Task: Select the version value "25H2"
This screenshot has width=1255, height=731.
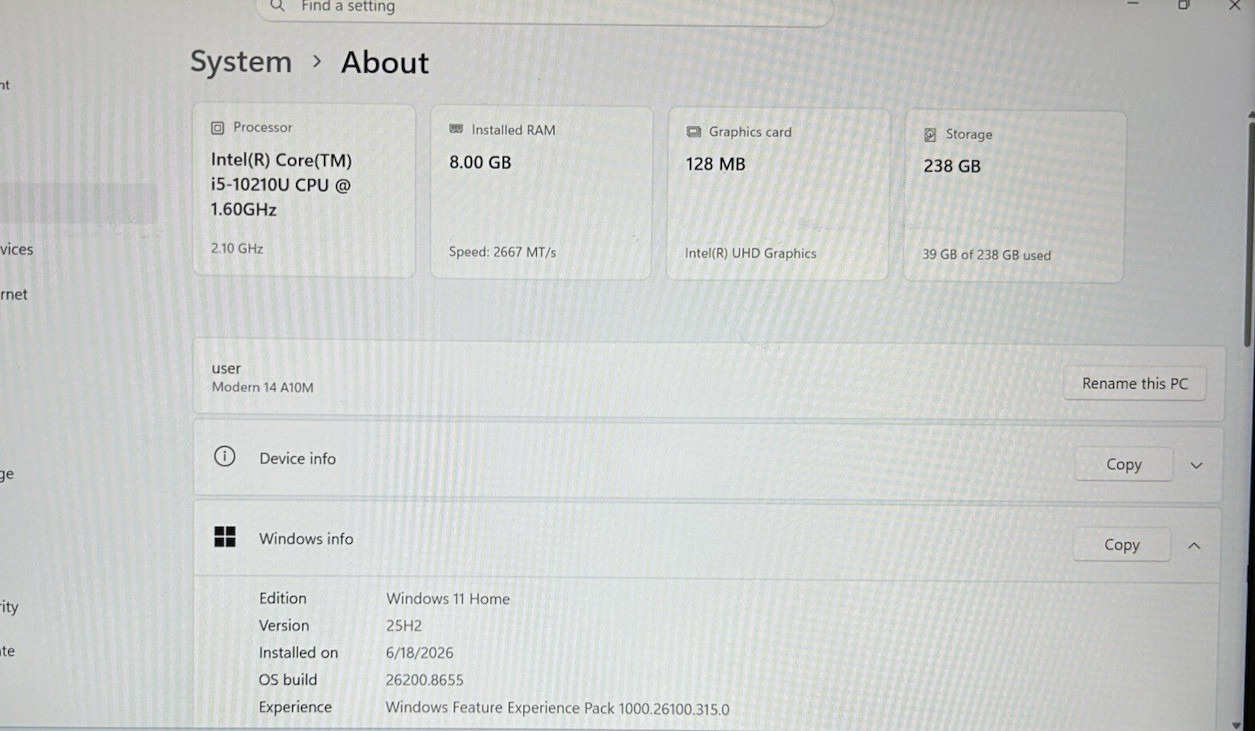Action: coord(404,626)
